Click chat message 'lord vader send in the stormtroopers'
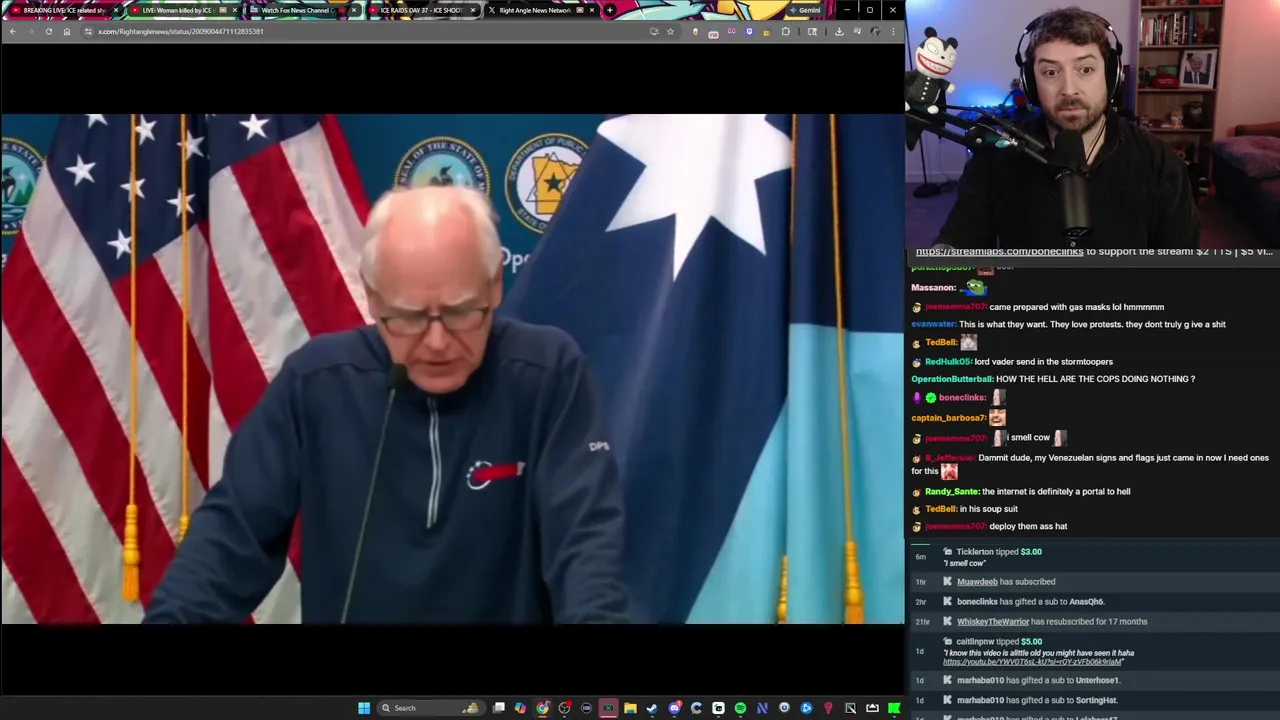 pos(1043,362)
